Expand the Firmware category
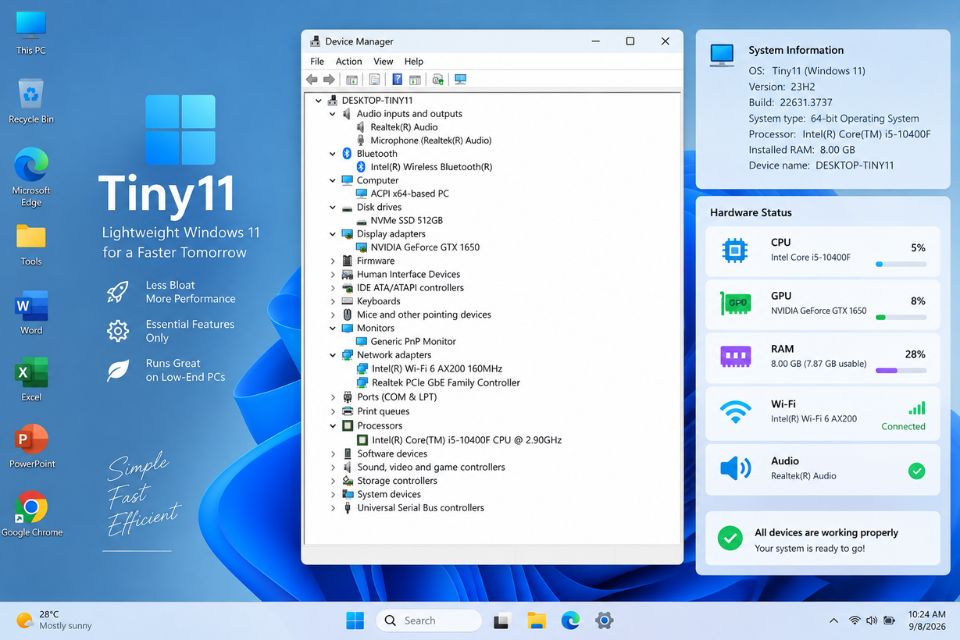 point(332,261)
